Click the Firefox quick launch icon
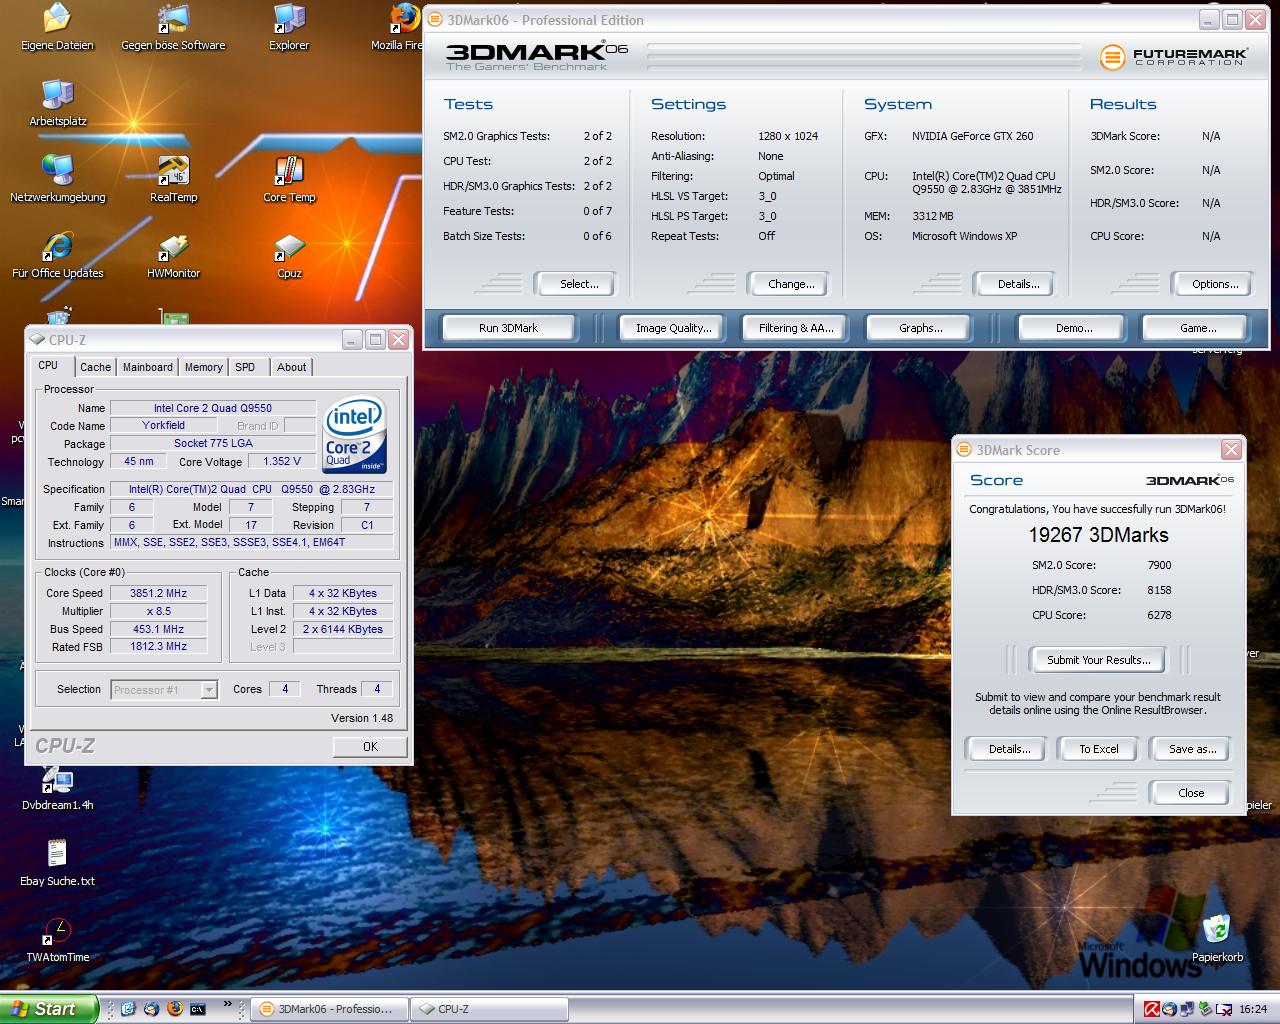The height and width of the screenshot is (1024, 1280). tap(174, 1009)
